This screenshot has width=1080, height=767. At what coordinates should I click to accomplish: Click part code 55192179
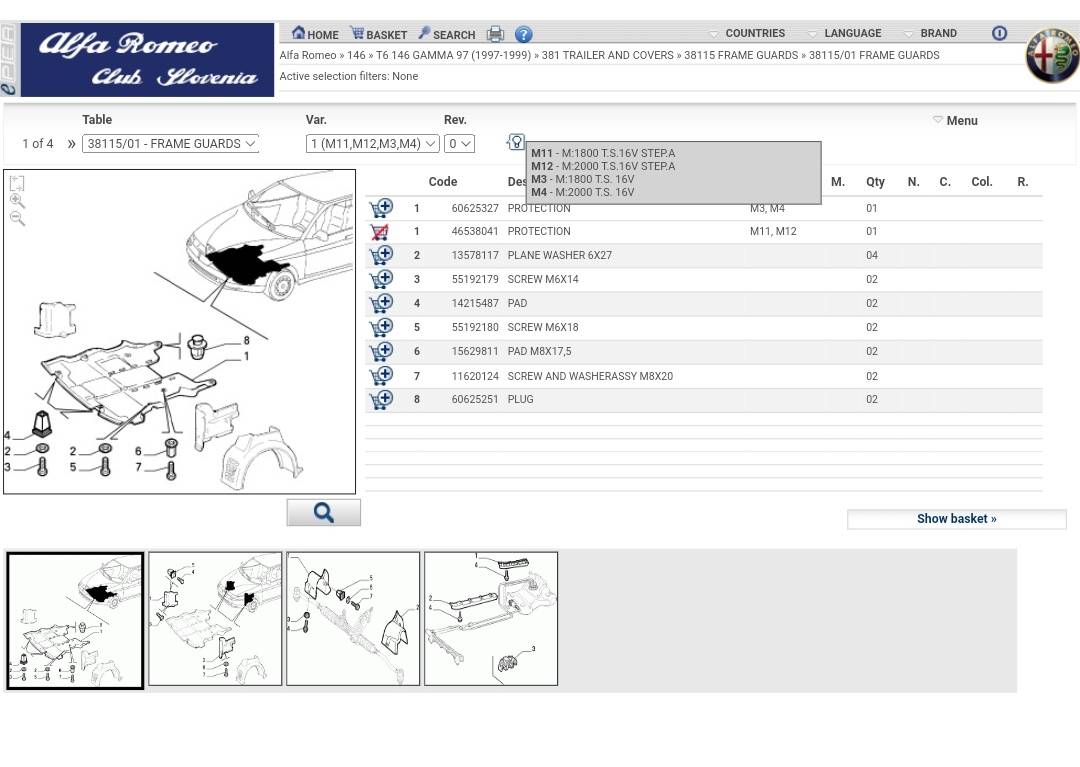tap(475, 280)
